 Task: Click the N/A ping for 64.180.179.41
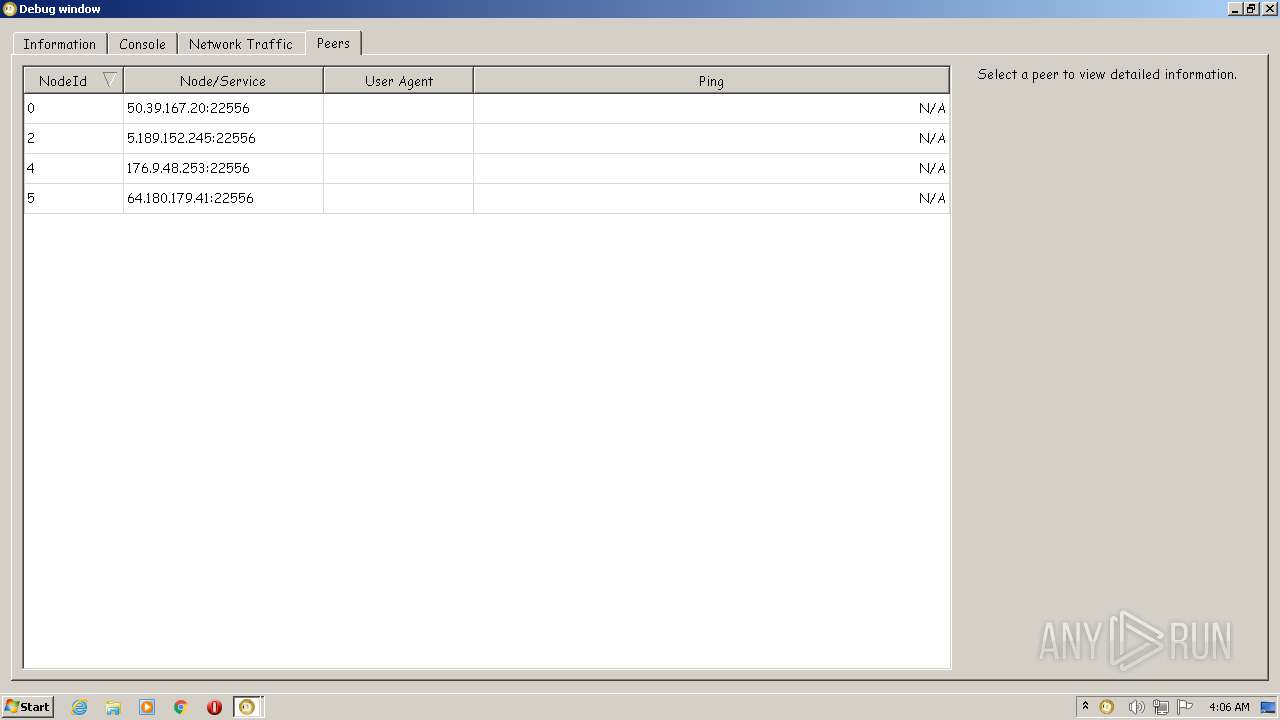(932, 198)
